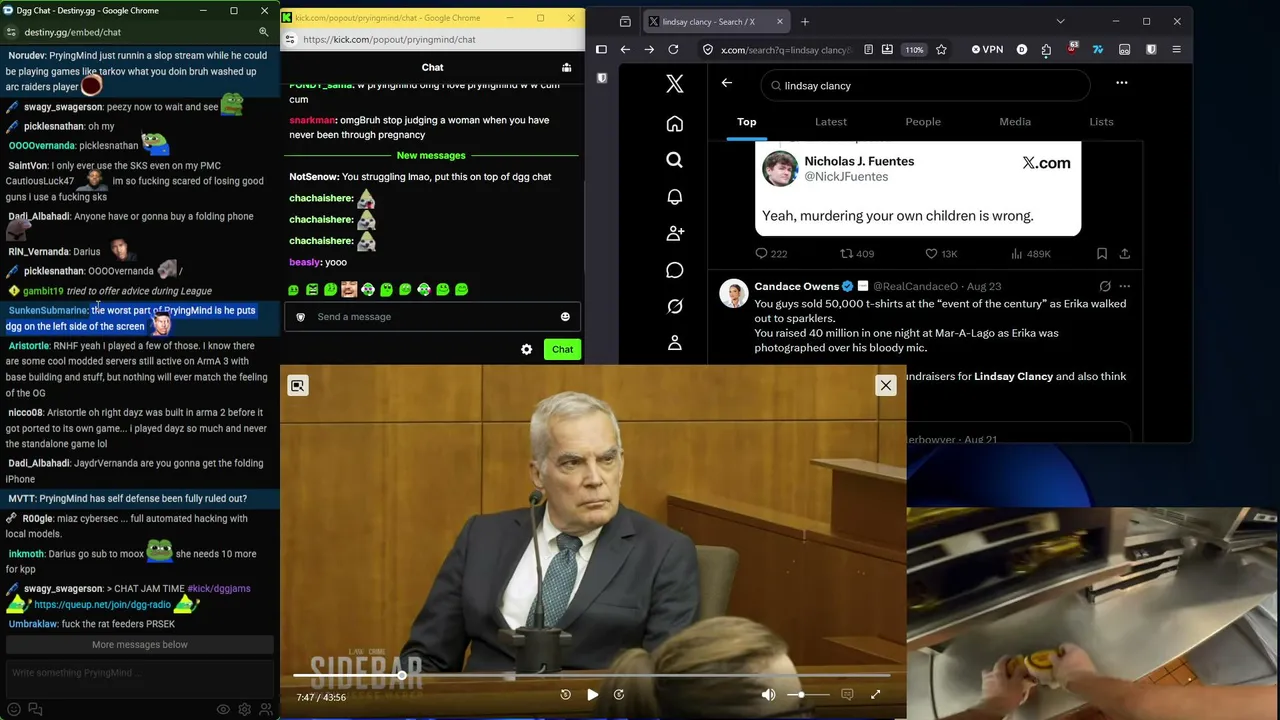Viewport: 1280px width, 720px height.
Task: Open the X home logo in the sidebar
Action: click(675, 85)
